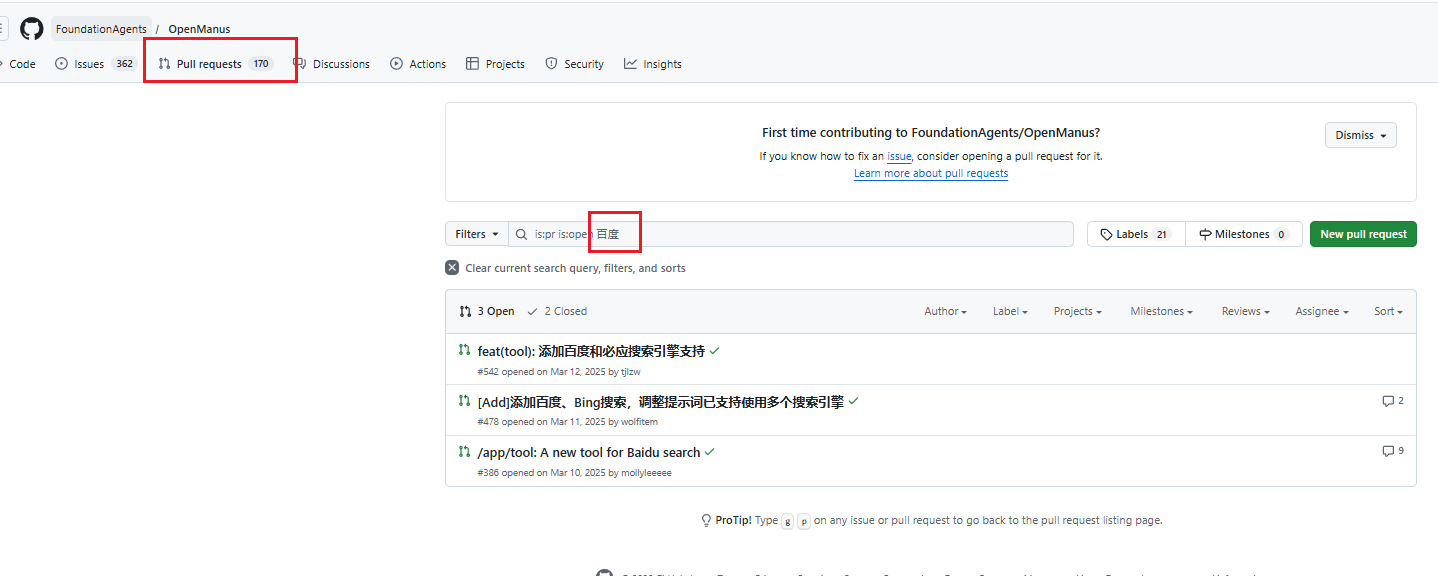Open the Discussions tab
This screenshot has width=1438, height=576.
331,64
